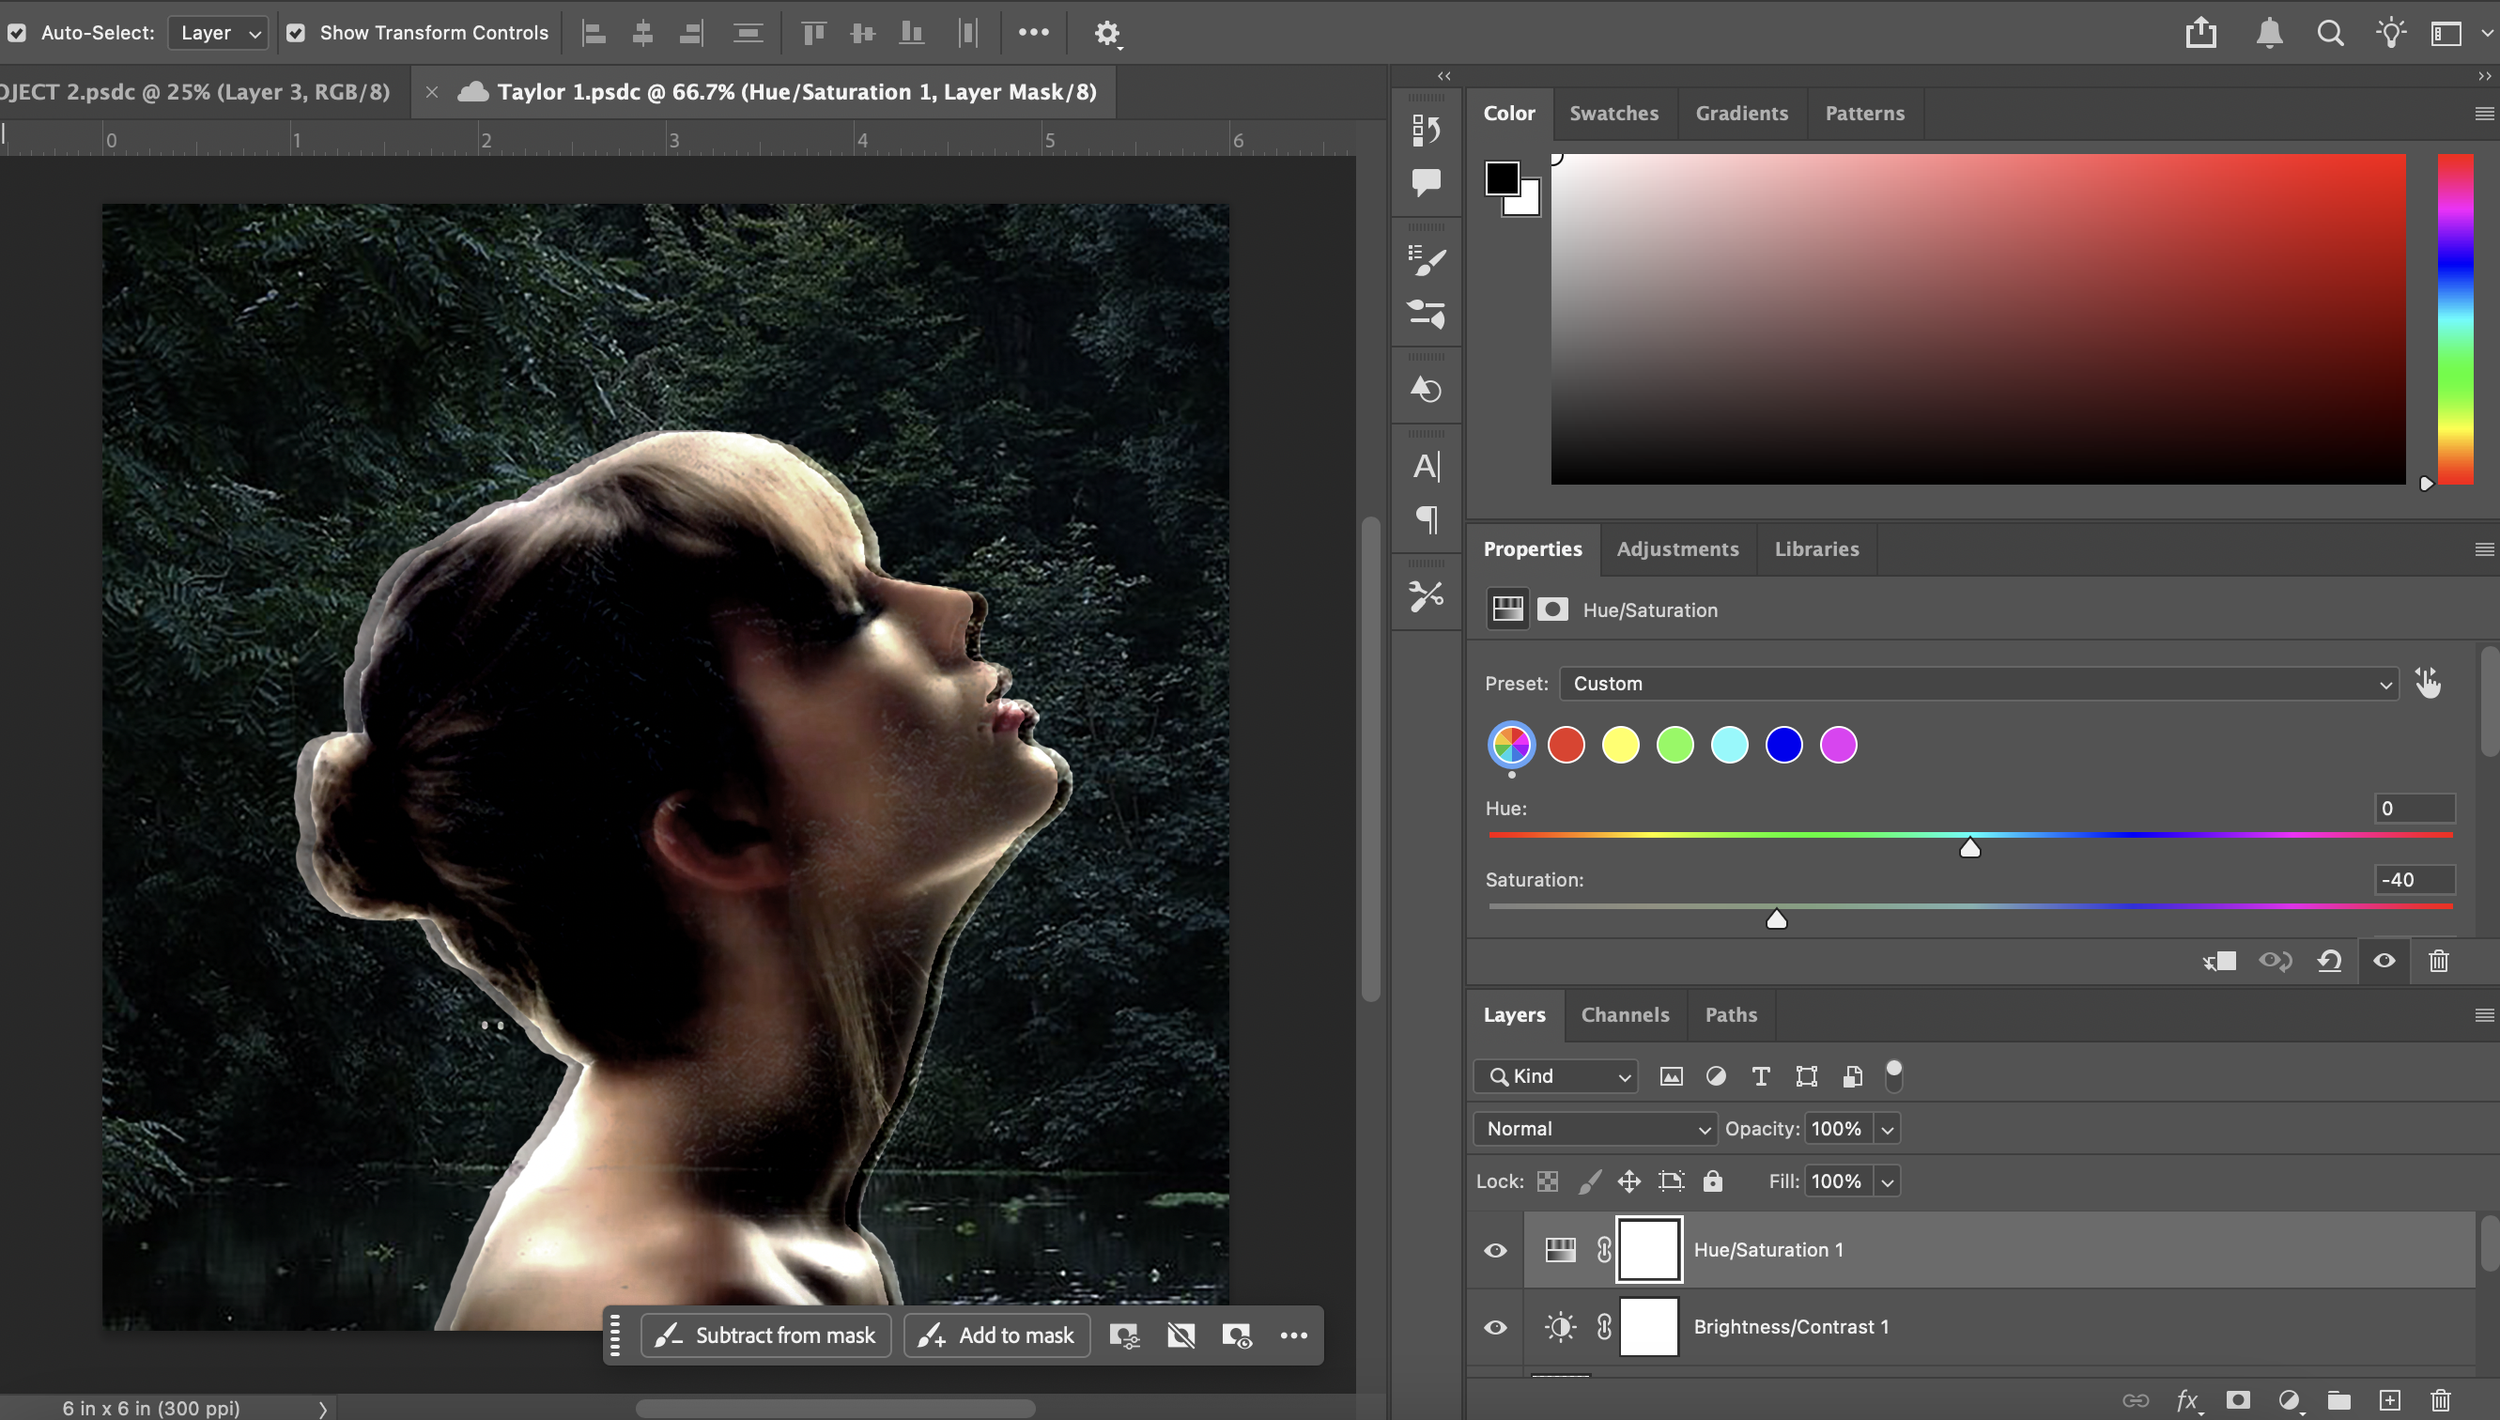Image resolution: width=2500 pixels, height=1420 pixels.
Task: Toggle visibility of Brightness/Contrast 1 layer
Action: click(x=1495, y=1327)
